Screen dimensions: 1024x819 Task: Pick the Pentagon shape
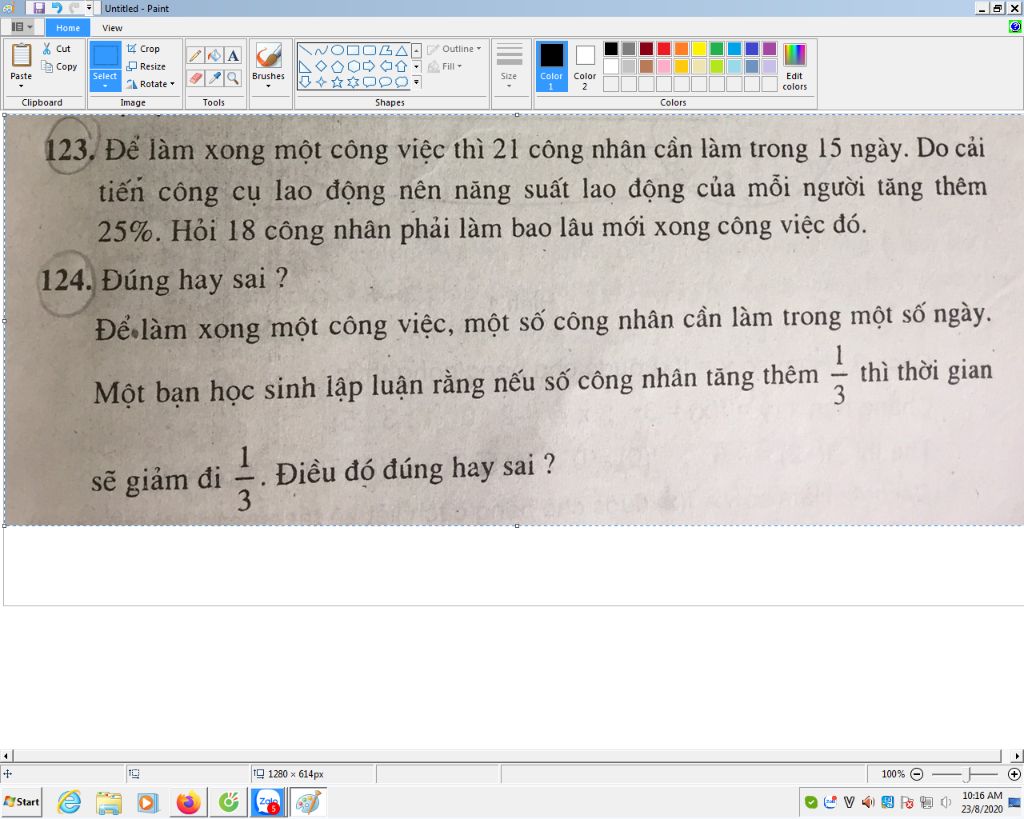click(337, 66)
